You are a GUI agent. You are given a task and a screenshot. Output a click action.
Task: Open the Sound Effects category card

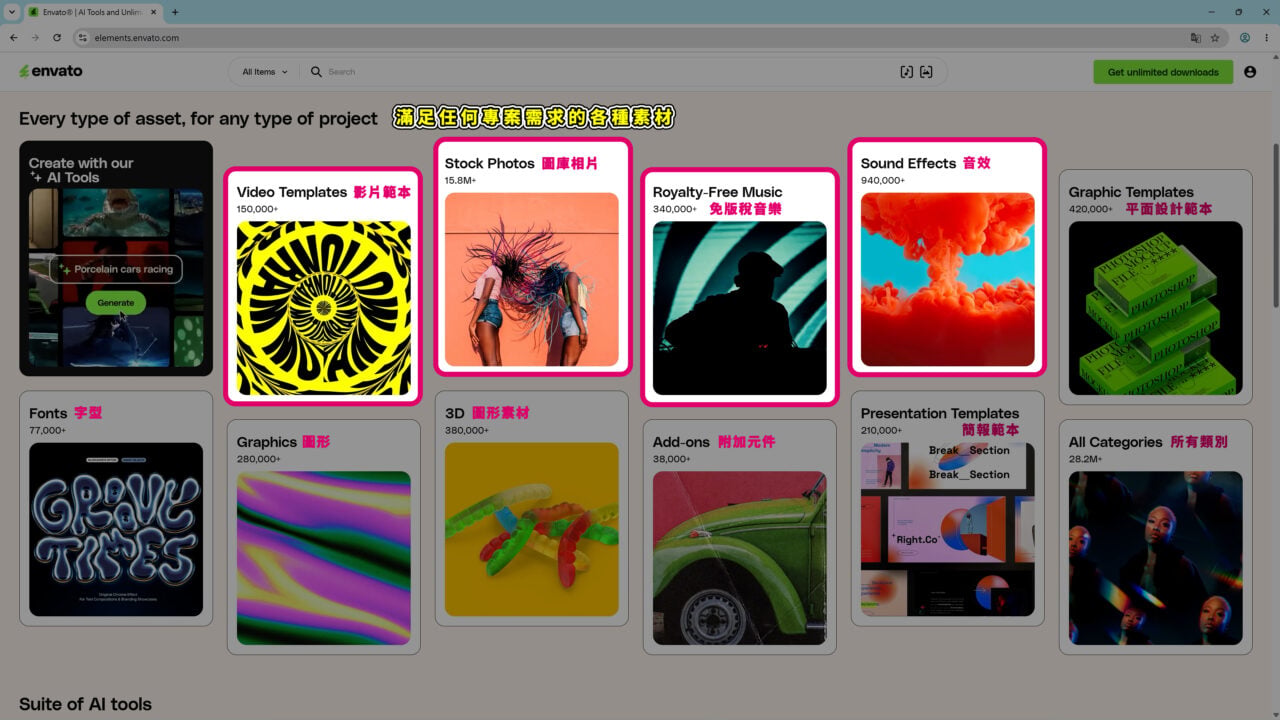pyautogui.click(x=947, y=257)
